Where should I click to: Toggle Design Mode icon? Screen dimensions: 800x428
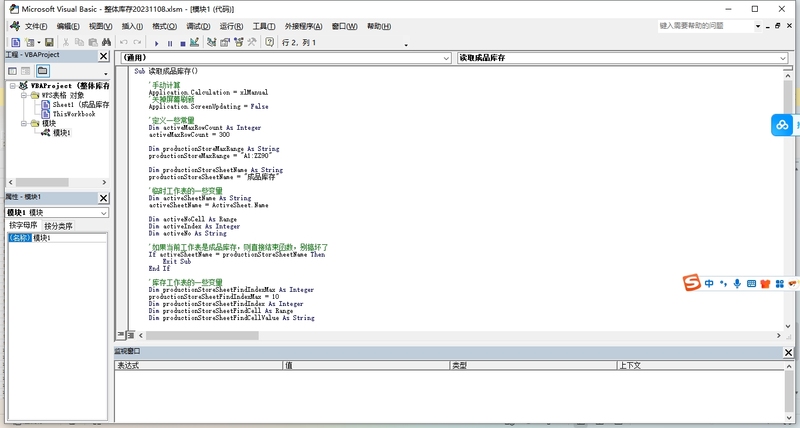point(194,42)
